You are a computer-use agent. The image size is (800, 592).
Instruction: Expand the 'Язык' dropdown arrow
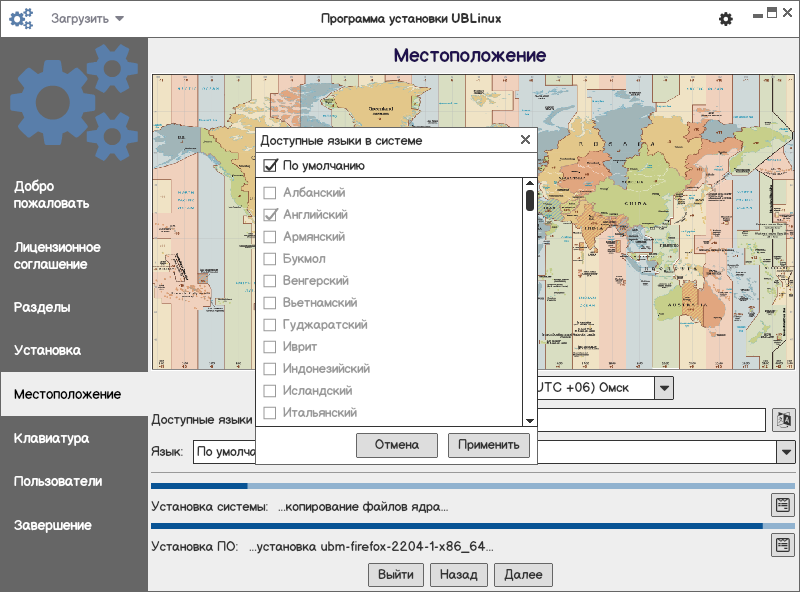coord(784,452)
